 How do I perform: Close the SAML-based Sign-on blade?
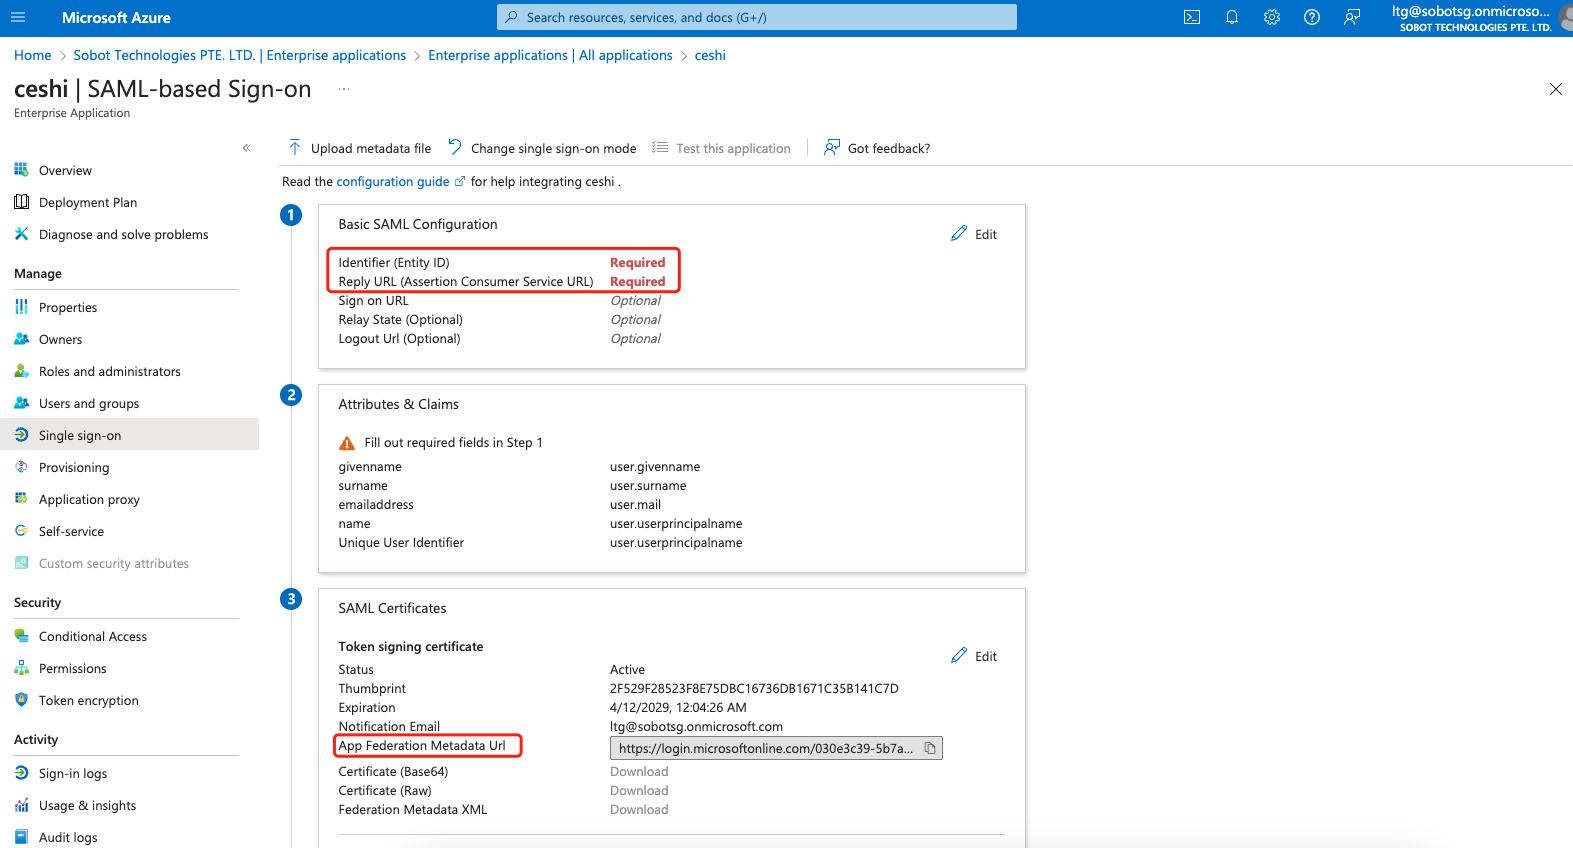coord(1555,89)
